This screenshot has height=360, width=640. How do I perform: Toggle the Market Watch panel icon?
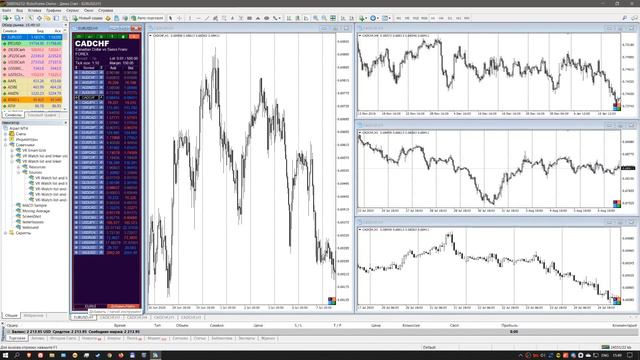(31, 18)
